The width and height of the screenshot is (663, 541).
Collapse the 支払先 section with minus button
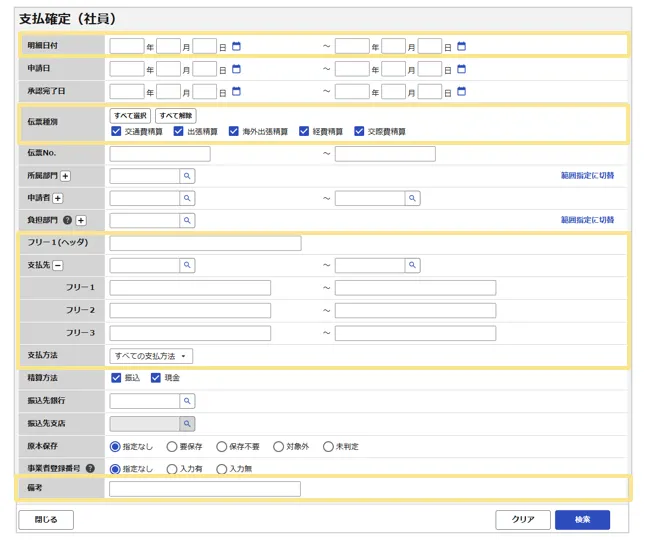[x=57, y=266]
